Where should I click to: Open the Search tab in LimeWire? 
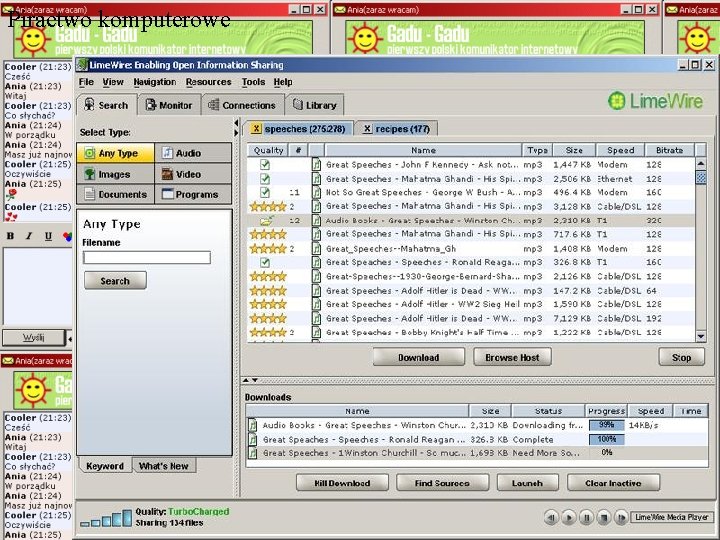107,105
